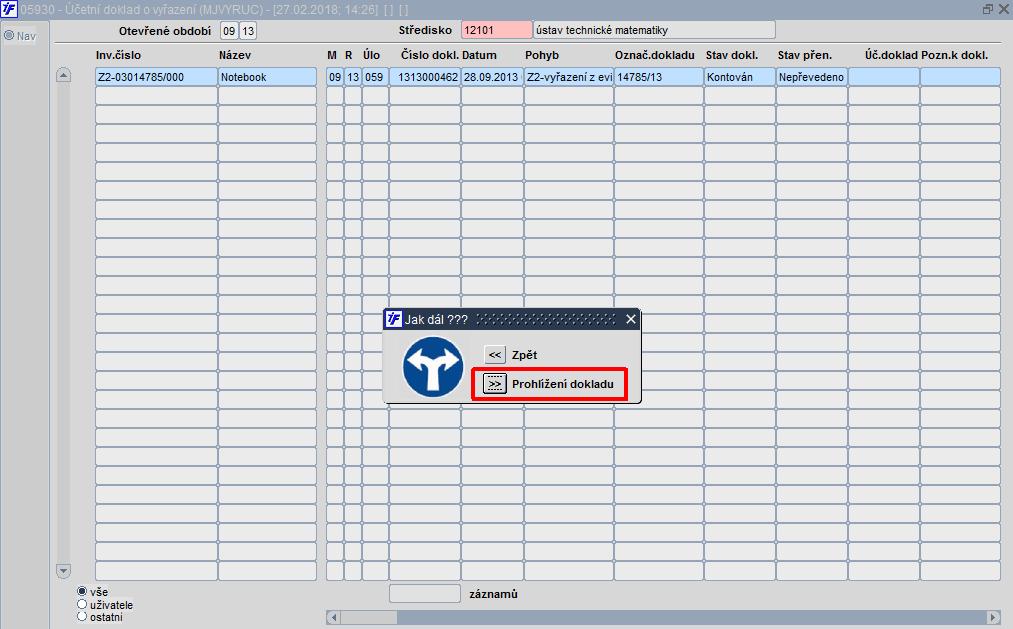Screen dimensions: 1013x629
Task: Click the empty Pozn.k dokl. cell in first row
Action: pyautogui.click(x=961, y=77)
